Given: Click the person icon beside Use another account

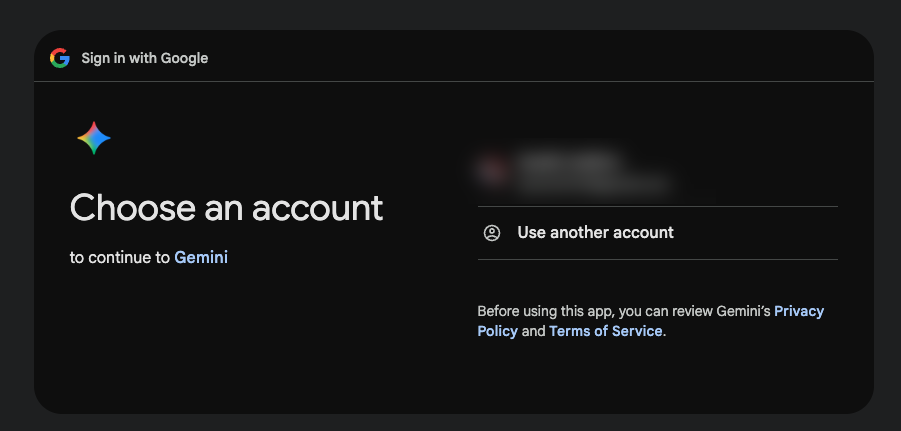Looking at the screenshot, I should 492,233.
